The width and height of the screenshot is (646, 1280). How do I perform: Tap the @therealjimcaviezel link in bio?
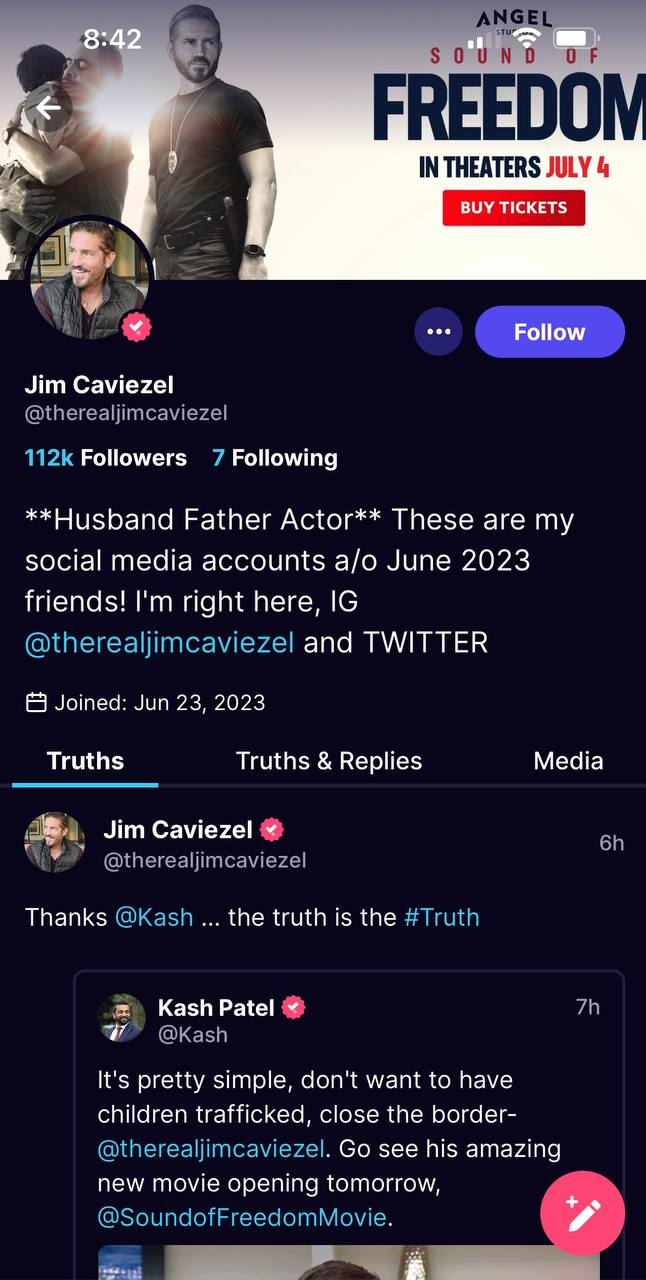(159, 642)
